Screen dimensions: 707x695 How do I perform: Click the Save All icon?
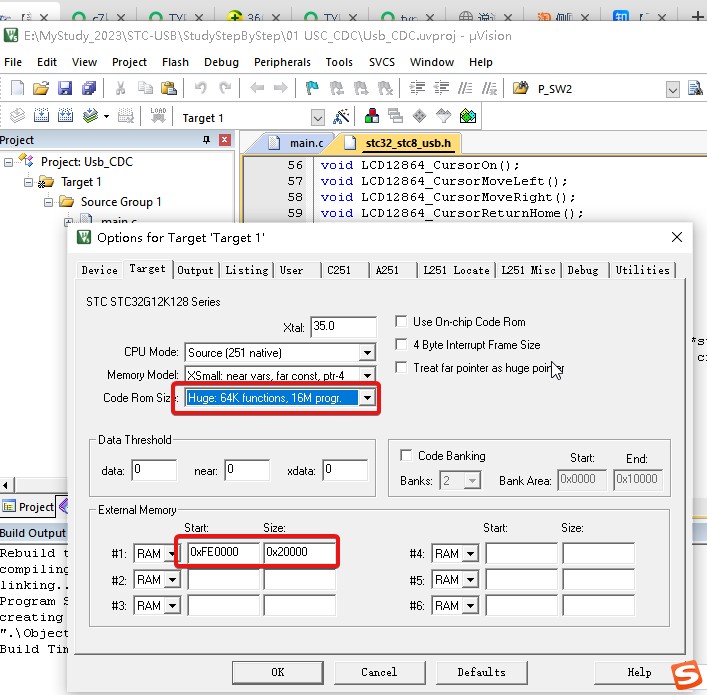88,88
